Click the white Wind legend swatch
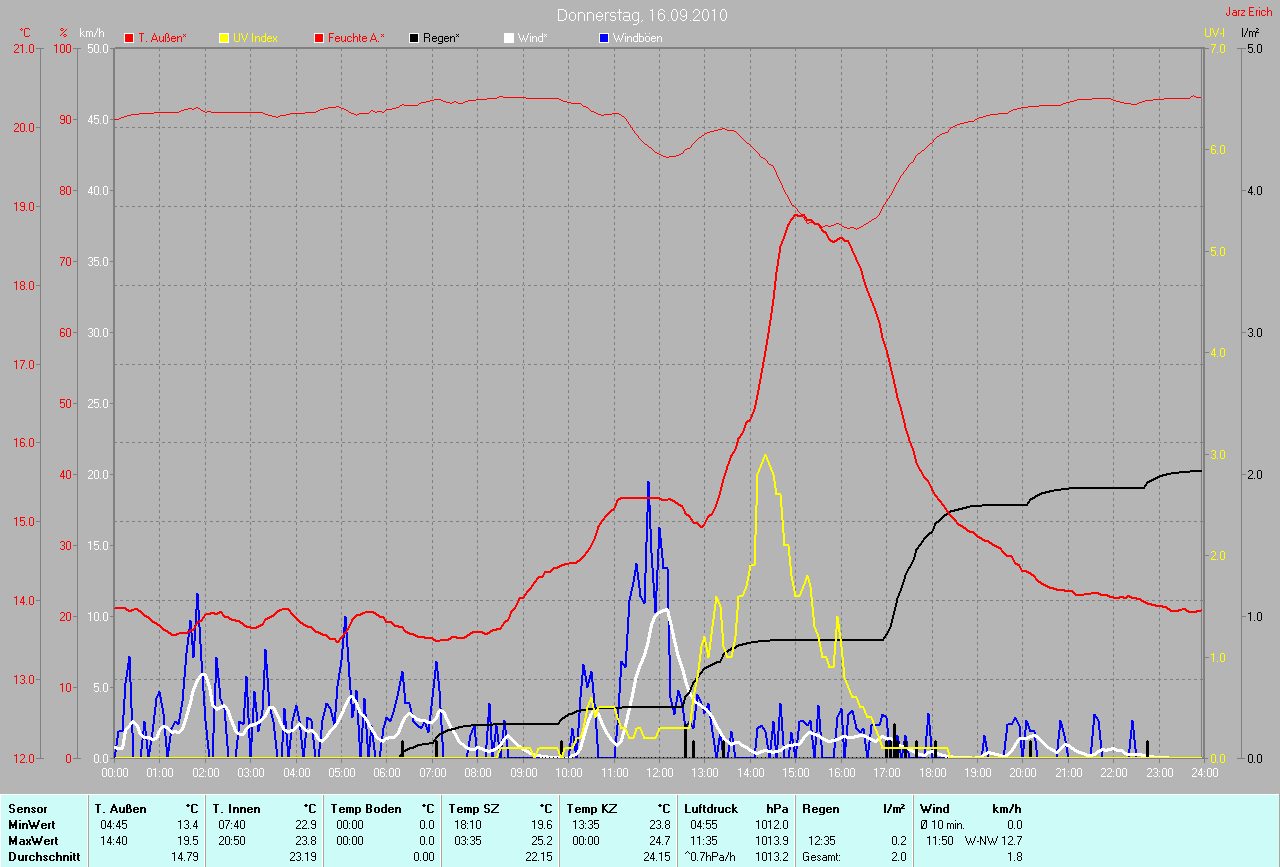This screenshot has width=1280, height=867. coord(509,38)
